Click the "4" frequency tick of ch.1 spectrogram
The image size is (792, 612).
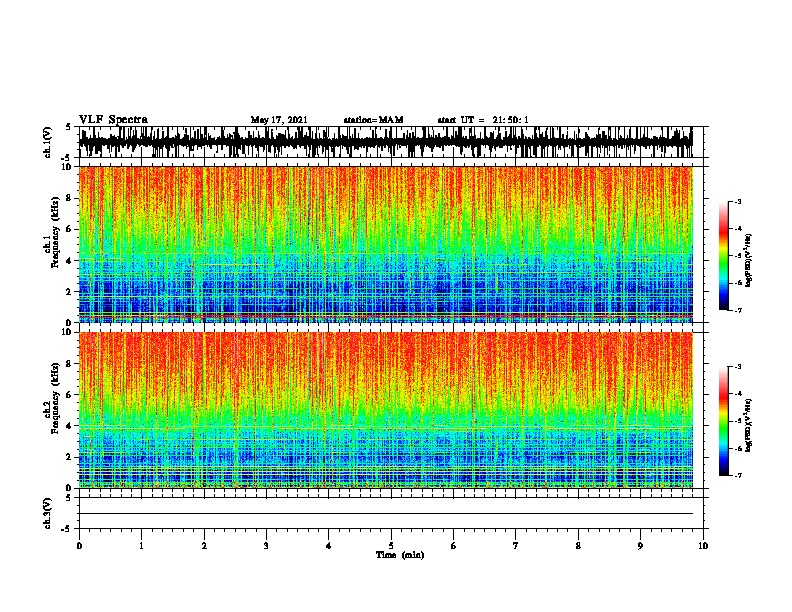point(70,260)
